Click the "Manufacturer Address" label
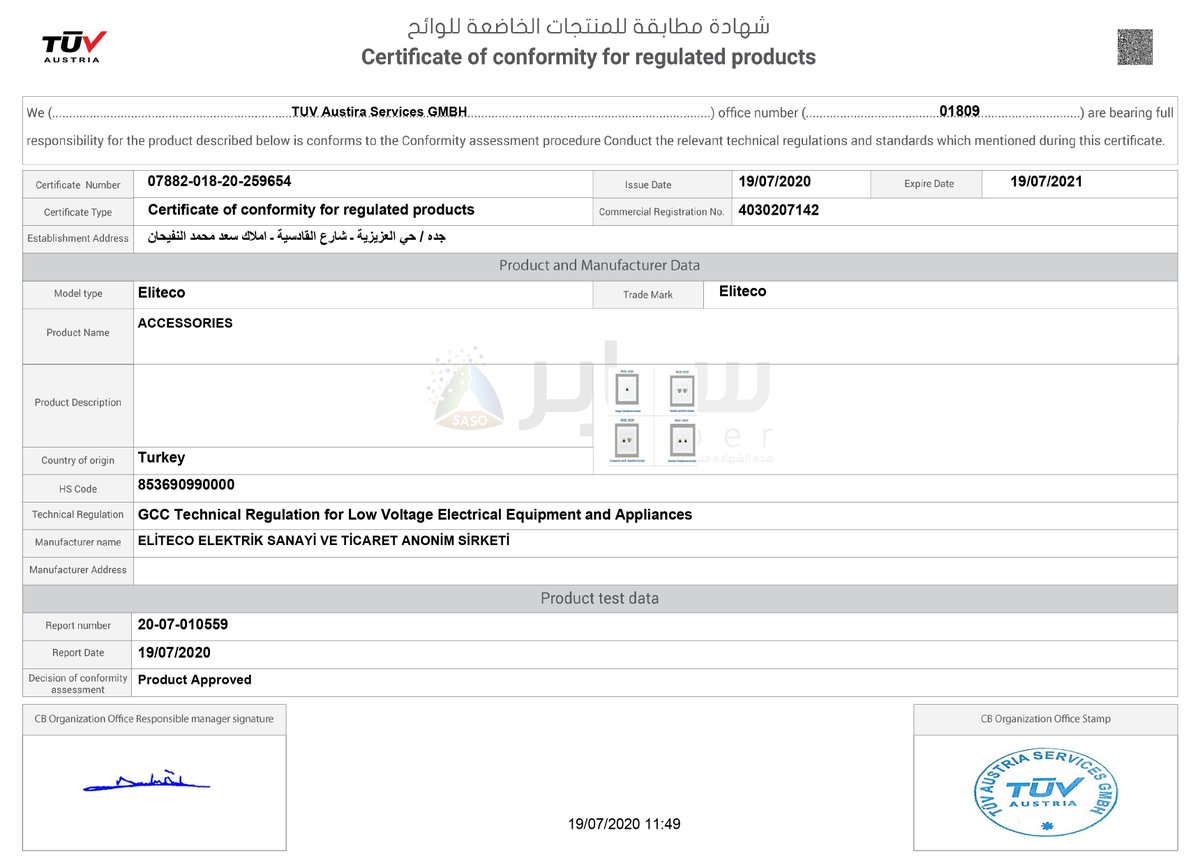The width and height of the screenshot is (1200, 865). pyautogui.click(x=78, y=570)
